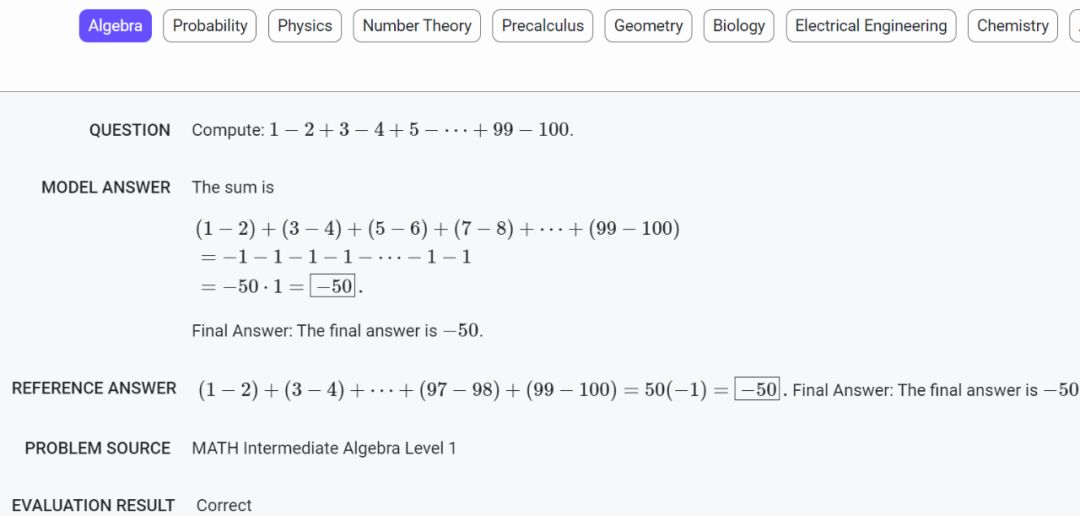
Task: Switch to Precalculus examples
Action: coord(543,26)
